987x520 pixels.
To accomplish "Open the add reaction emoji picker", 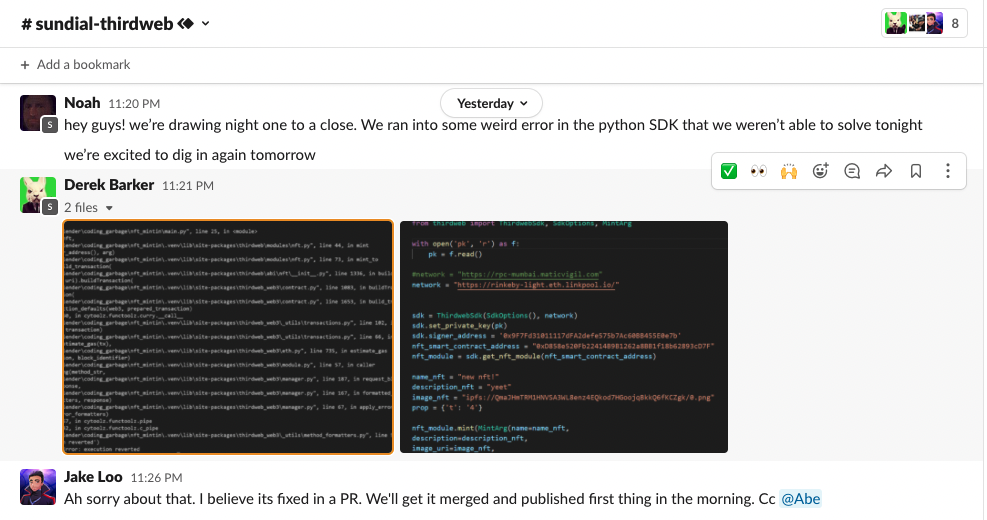I will tap(820, 171).
